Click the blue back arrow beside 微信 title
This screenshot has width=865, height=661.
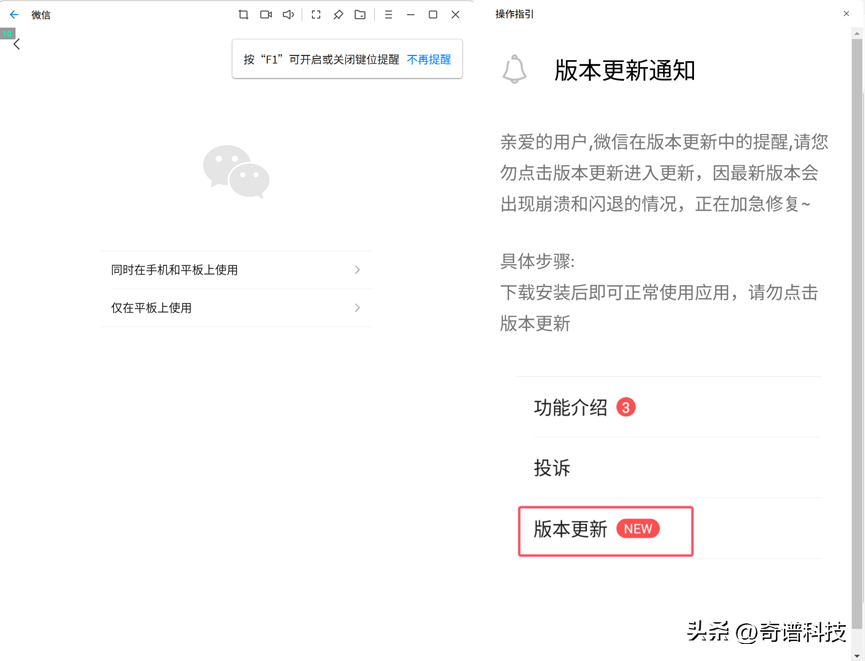pos(14,15)
